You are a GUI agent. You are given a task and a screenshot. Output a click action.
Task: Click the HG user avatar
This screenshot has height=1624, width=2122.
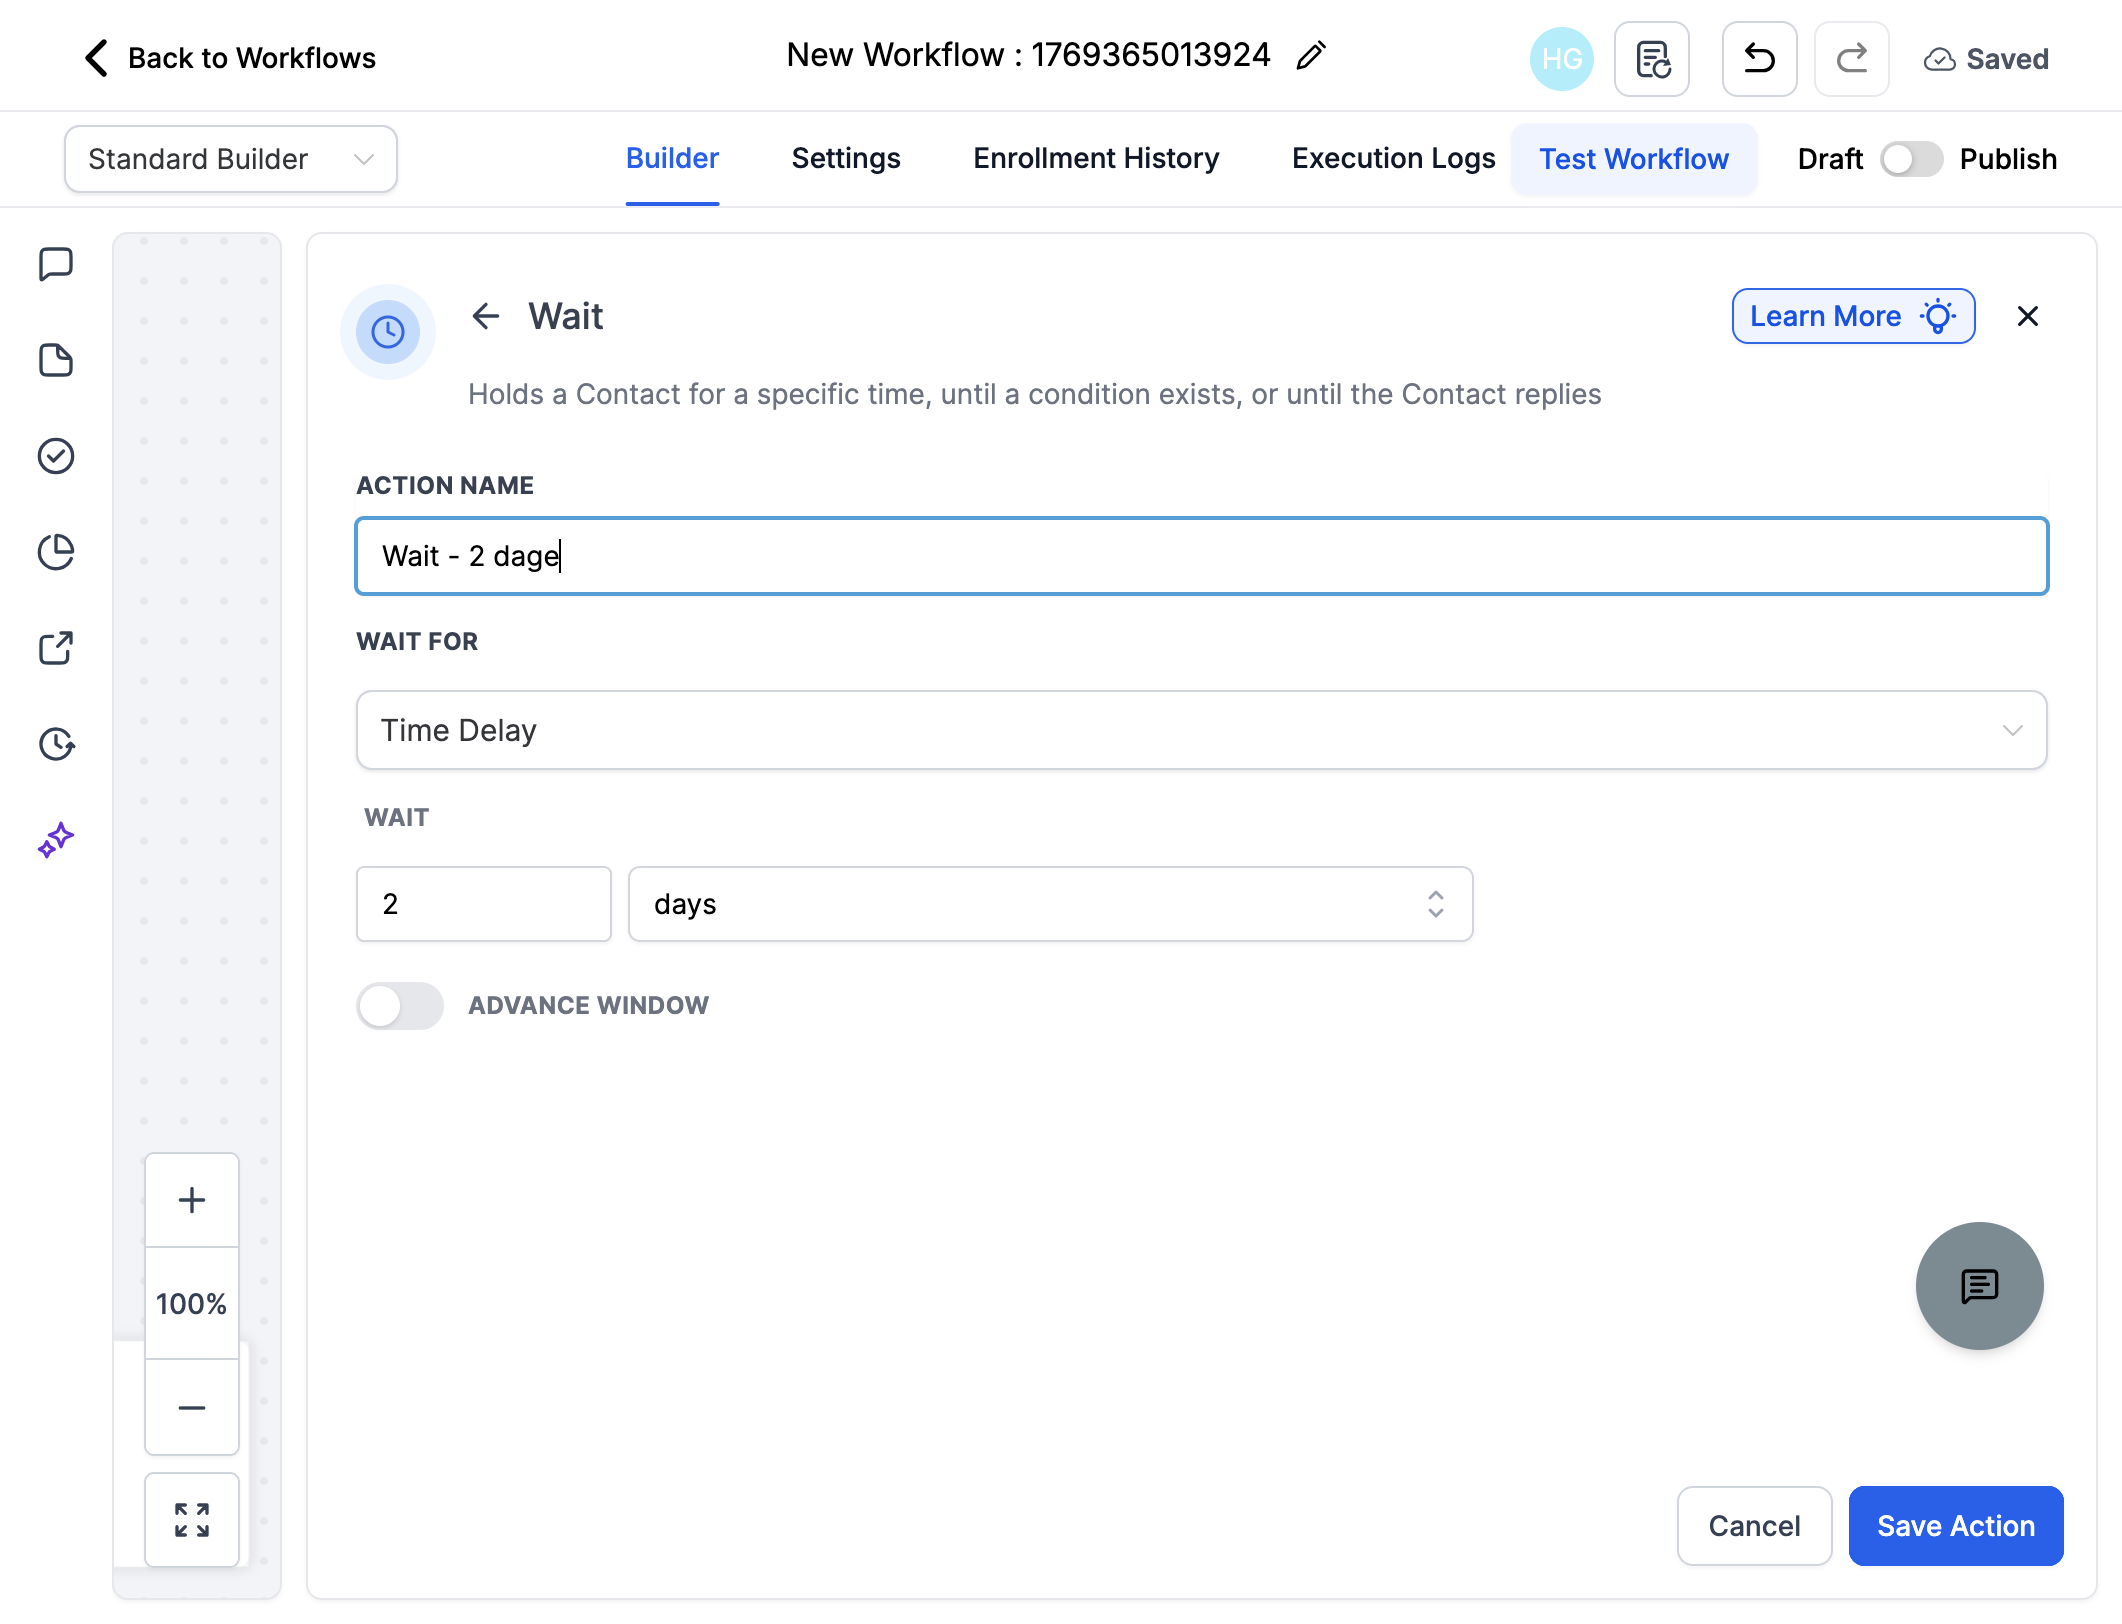[1561, 59]
